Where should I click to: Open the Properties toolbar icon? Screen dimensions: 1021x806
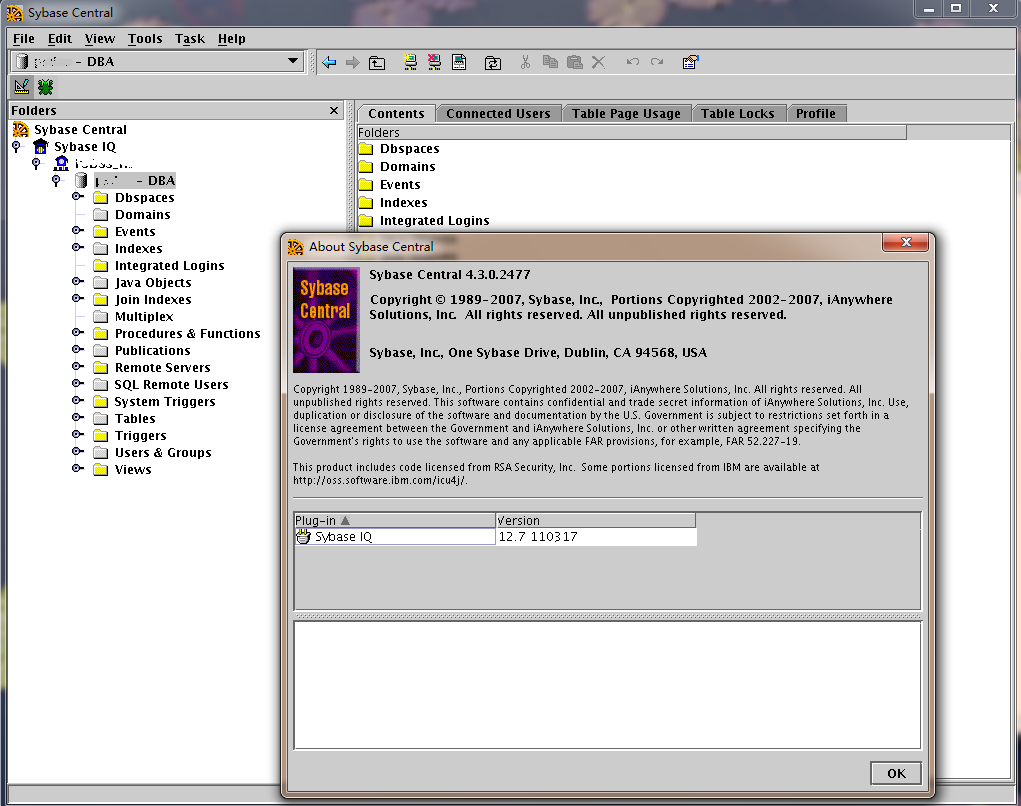[x=690, y=63]
